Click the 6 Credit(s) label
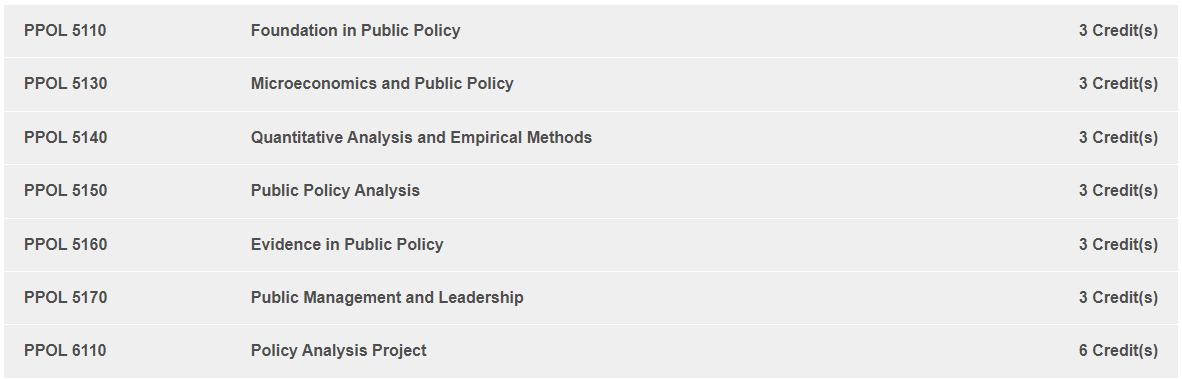The width and height of the screenshot is (1182, 379). (x=1118, y=351)
